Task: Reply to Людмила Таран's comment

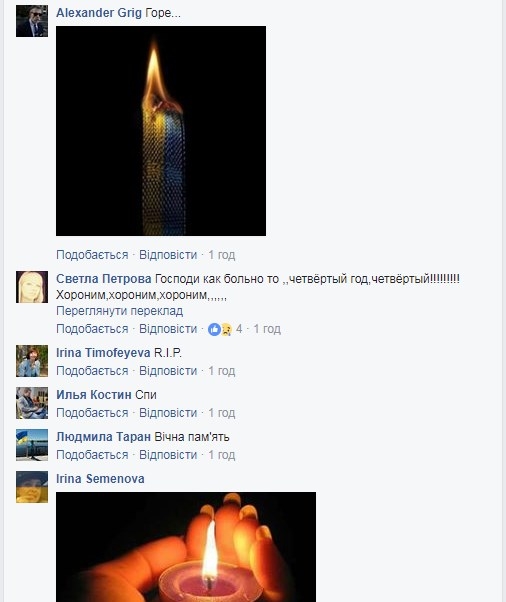Action: [x=168, y=455]
